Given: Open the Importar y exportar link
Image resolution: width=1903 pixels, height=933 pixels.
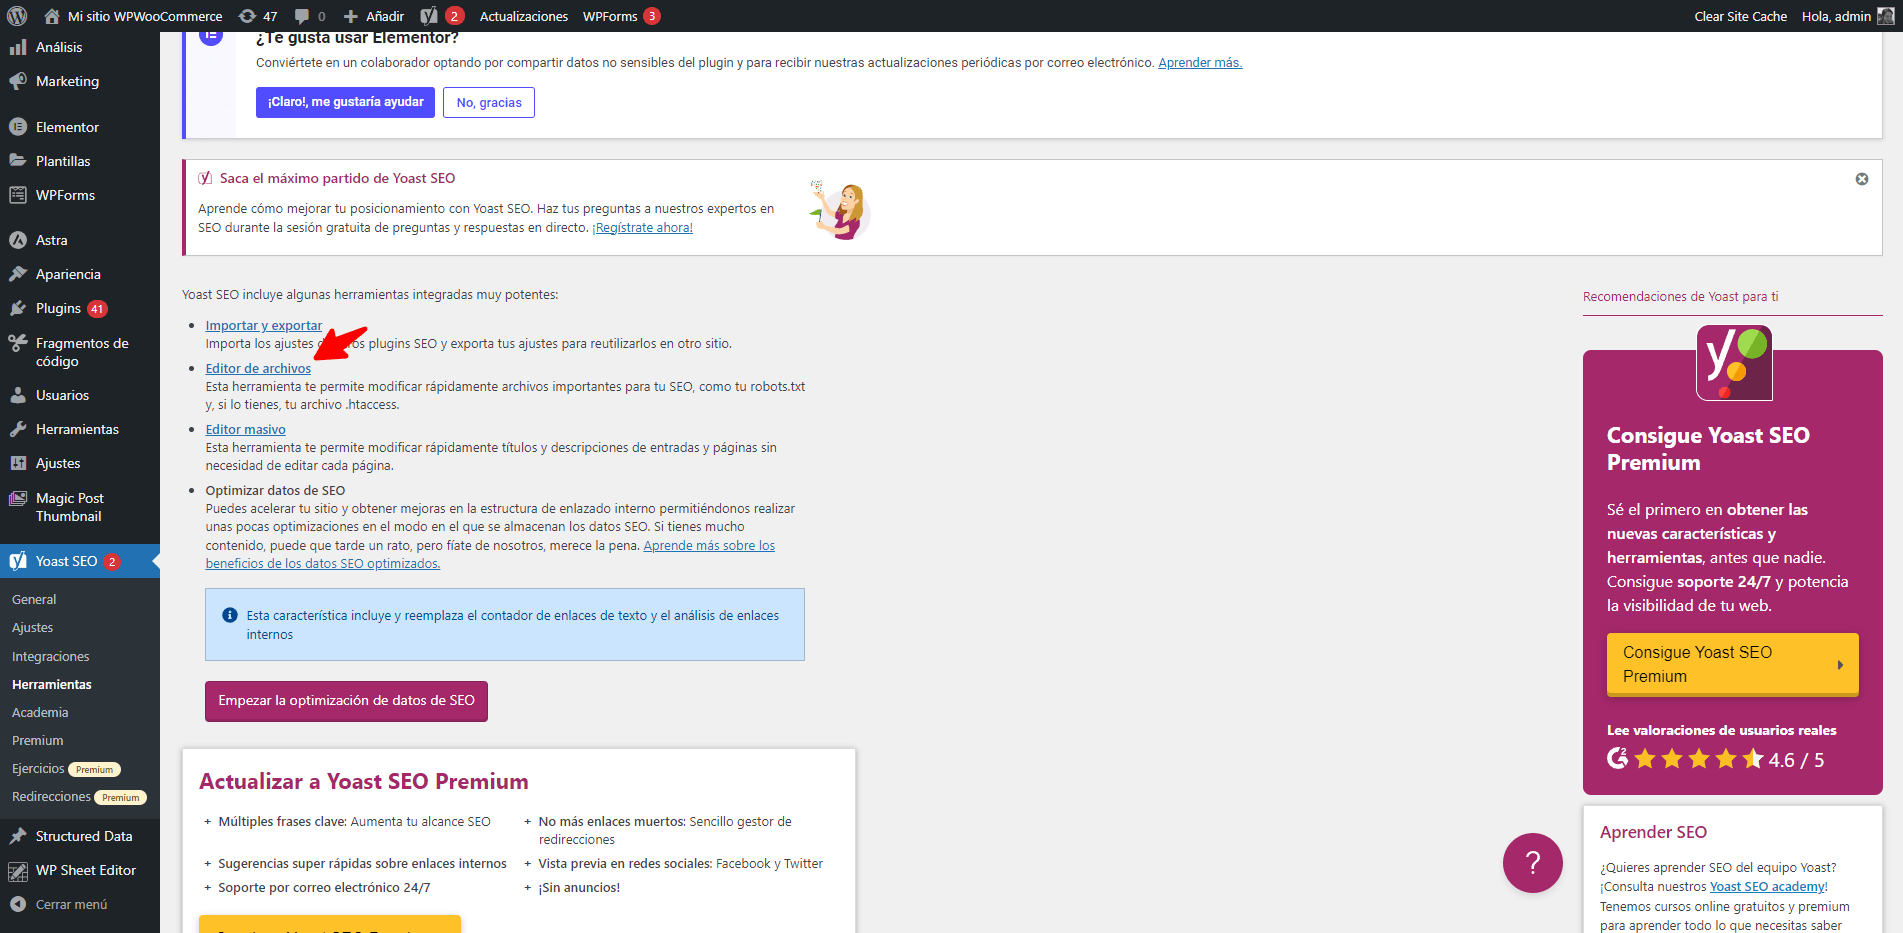Looking at the screenshot, I should [x=264, y=325].
